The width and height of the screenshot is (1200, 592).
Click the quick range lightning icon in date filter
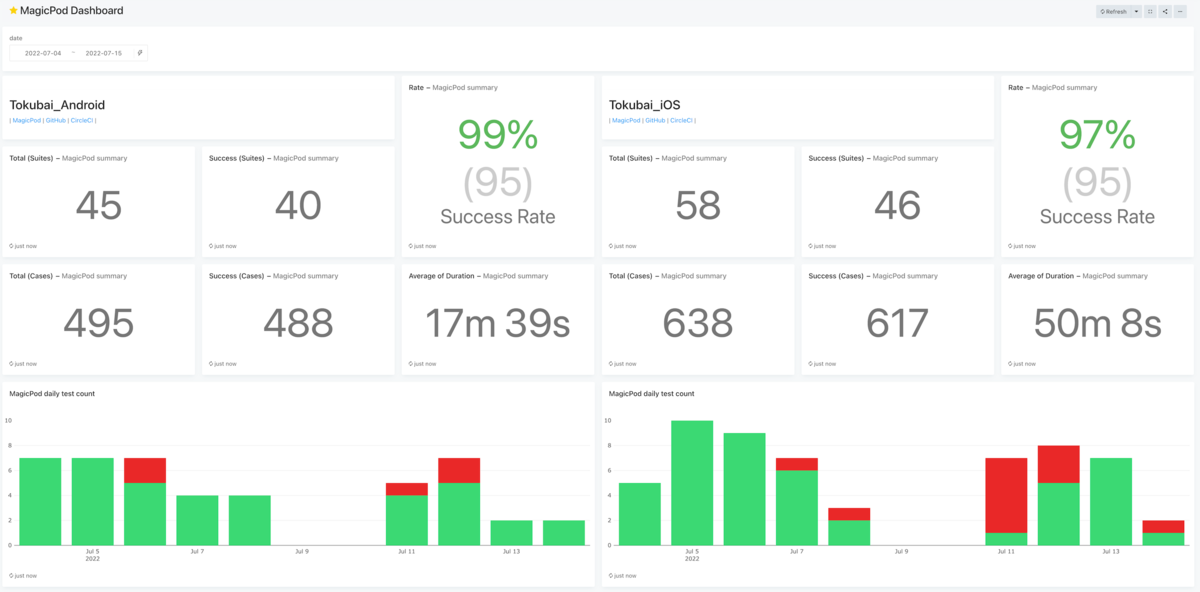(140, 53)
